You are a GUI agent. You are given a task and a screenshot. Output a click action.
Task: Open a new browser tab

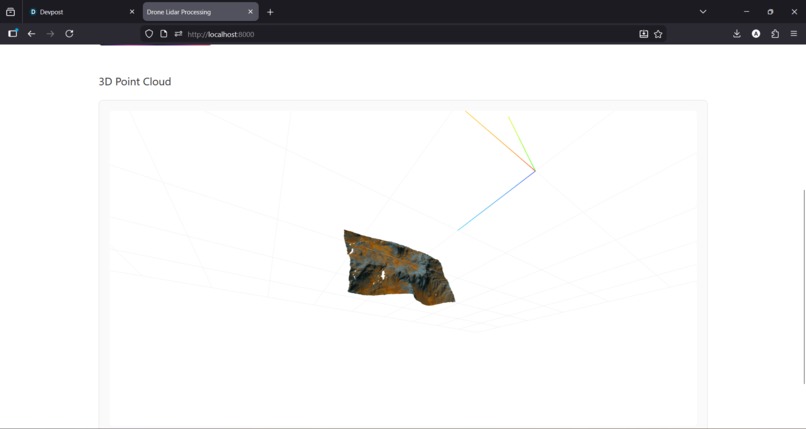(x=270, y=12)
